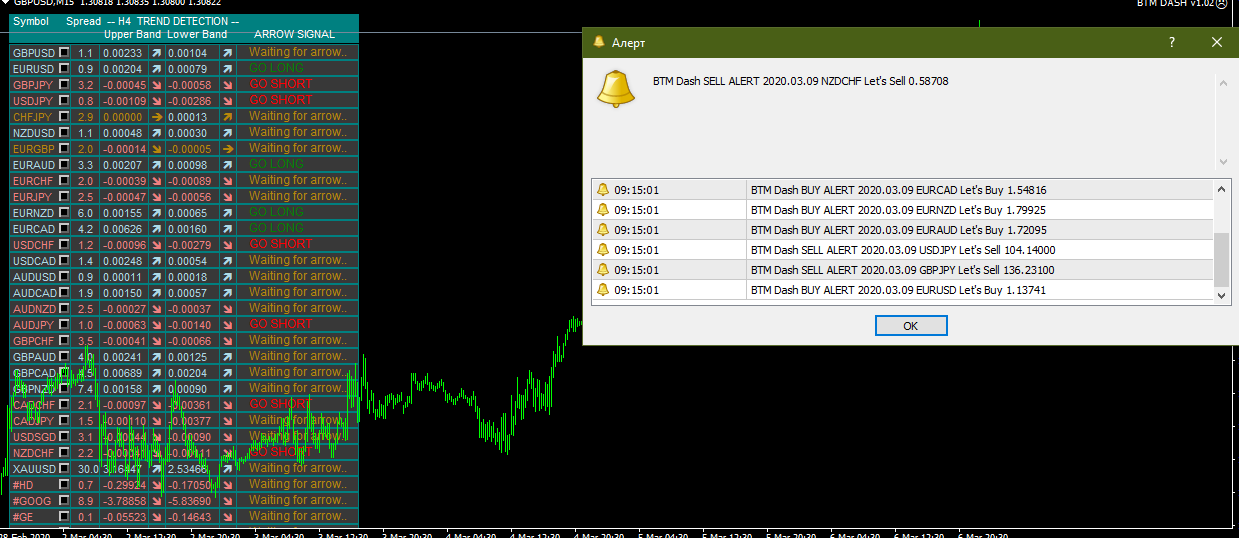Image resolution: width=1239 pixels, height=538 pixels.
Task: Click GO LONG signal for EURUSD
Action: pyautogui.click(x=276, y=68)
